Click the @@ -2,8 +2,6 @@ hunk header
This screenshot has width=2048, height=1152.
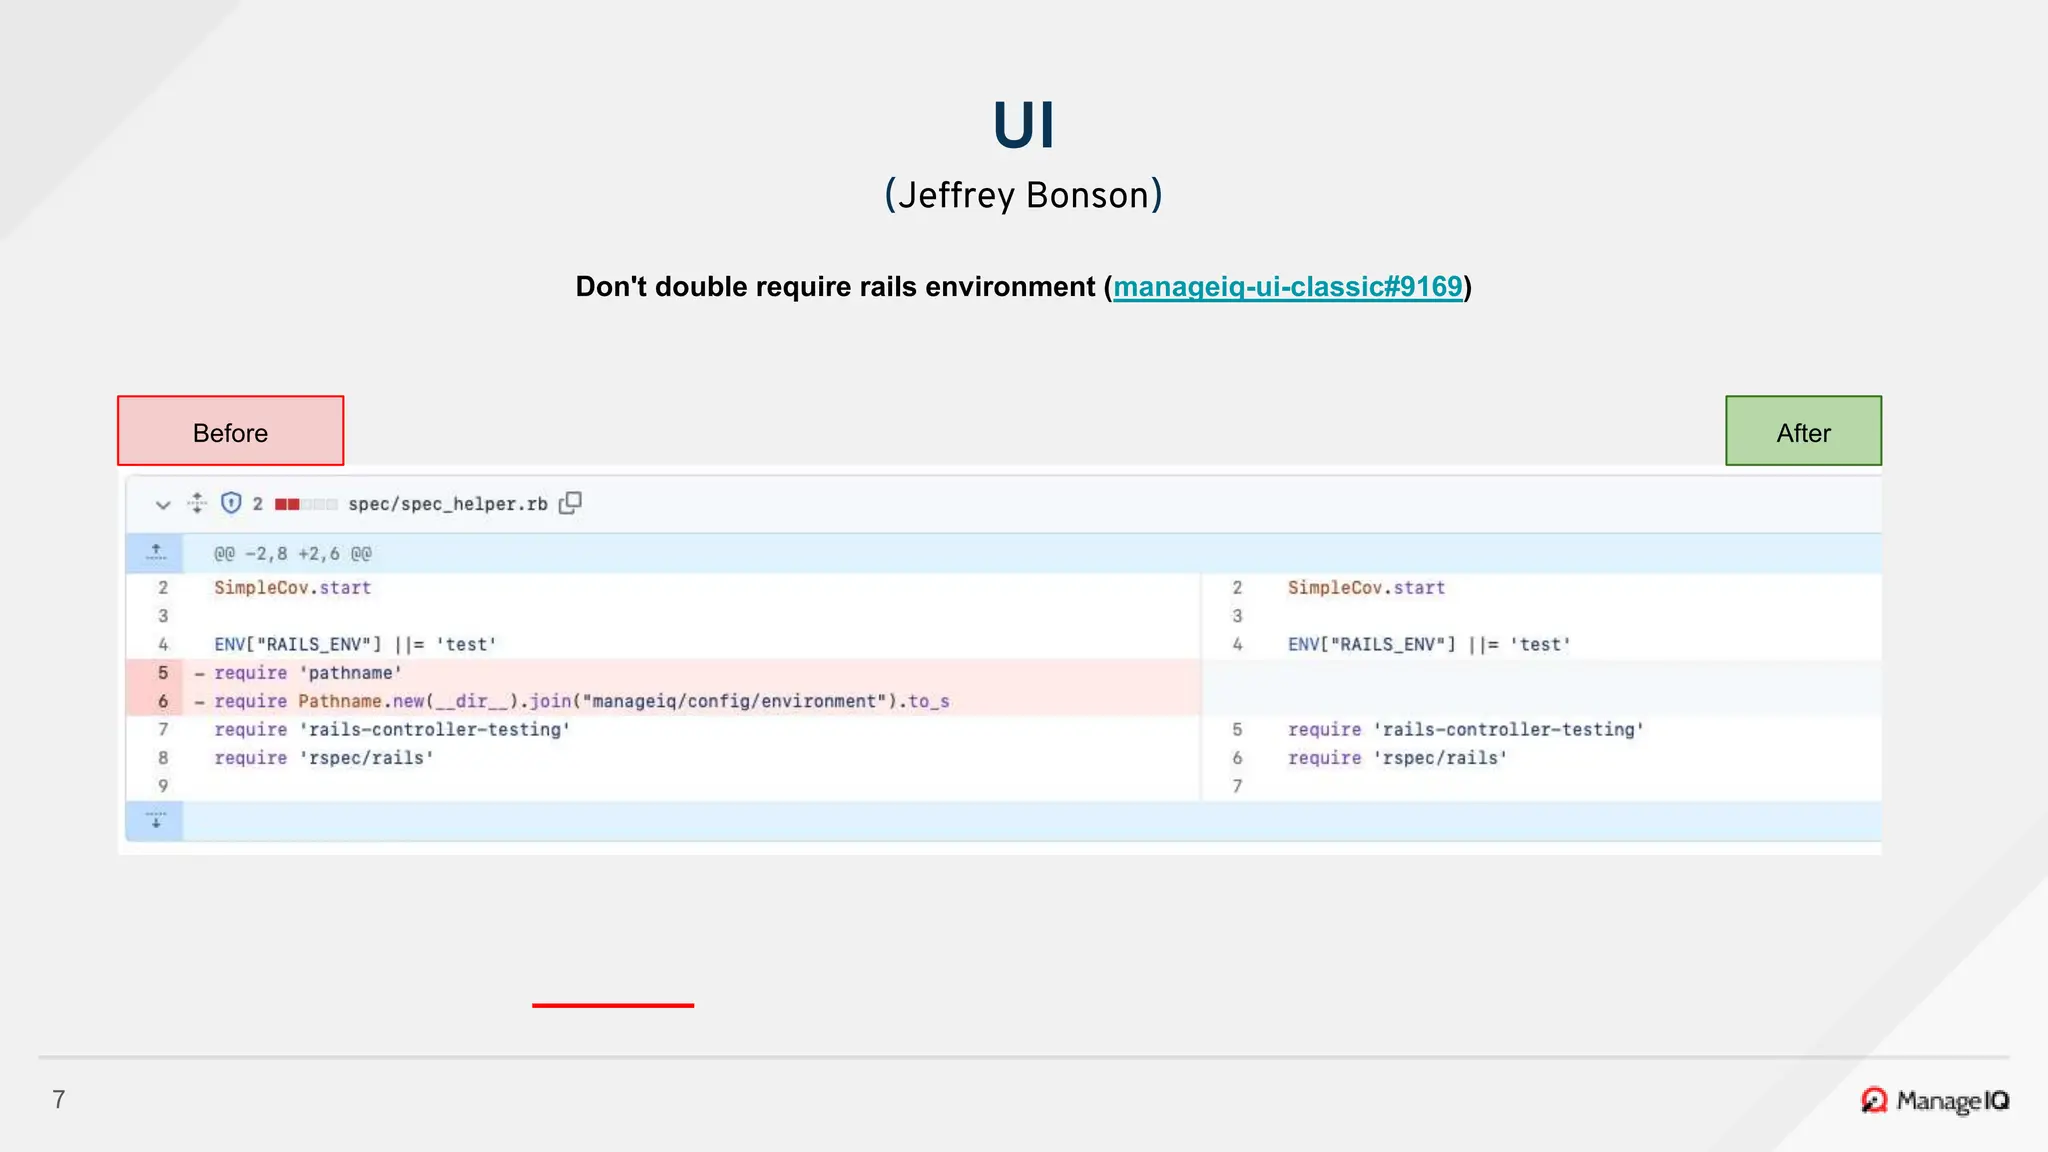[x=293, y=554]
